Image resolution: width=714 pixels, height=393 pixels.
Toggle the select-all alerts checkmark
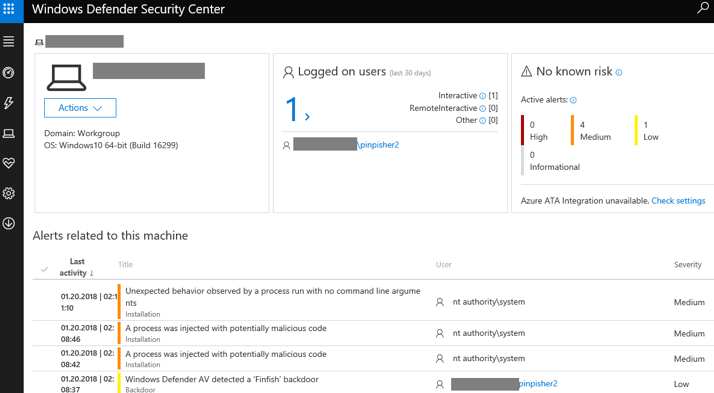(x=44, y=269)
